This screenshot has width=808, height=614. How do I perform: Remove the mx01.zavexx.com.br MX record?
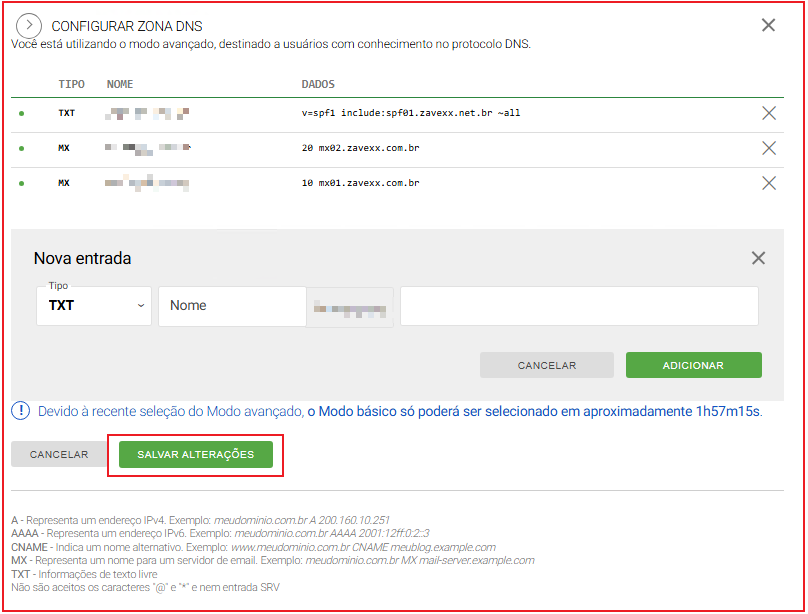click(x=768, y=183)
